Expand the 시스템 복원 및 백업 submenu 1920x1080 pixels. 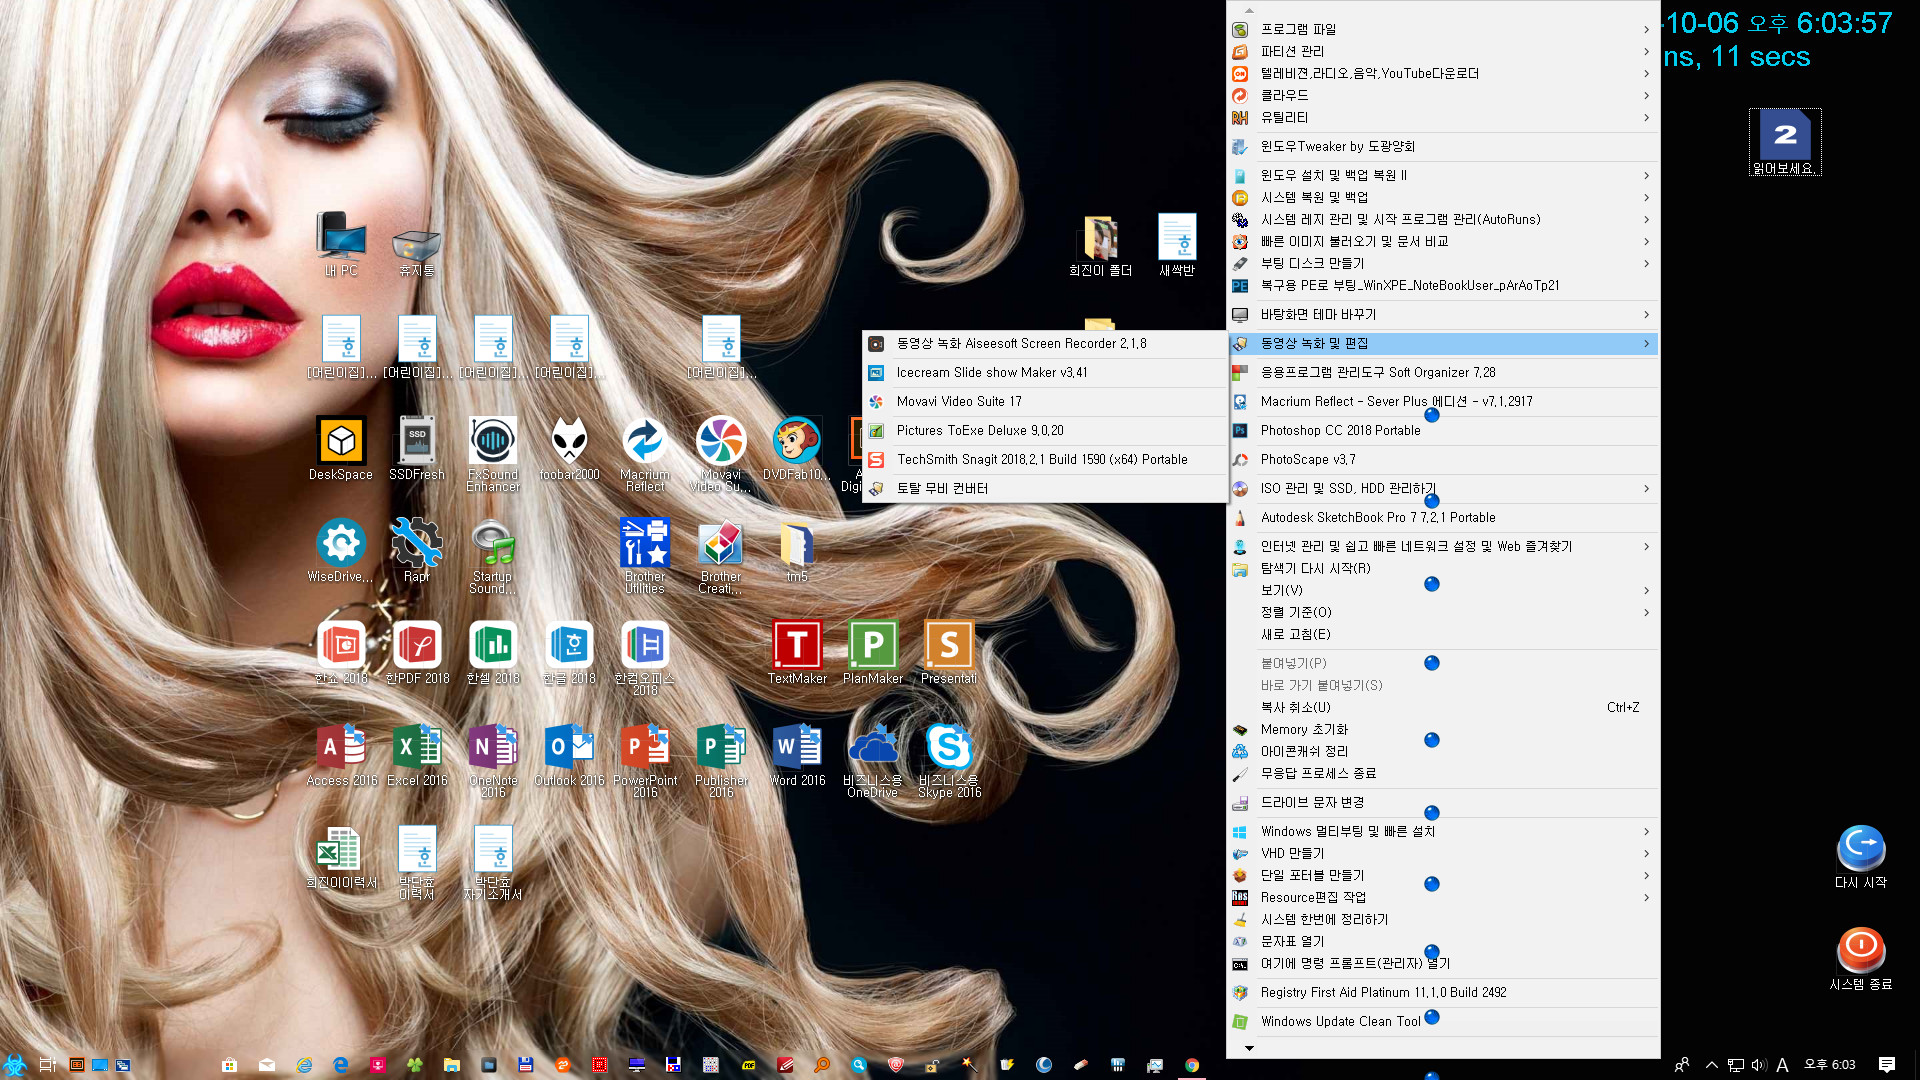1443,197
